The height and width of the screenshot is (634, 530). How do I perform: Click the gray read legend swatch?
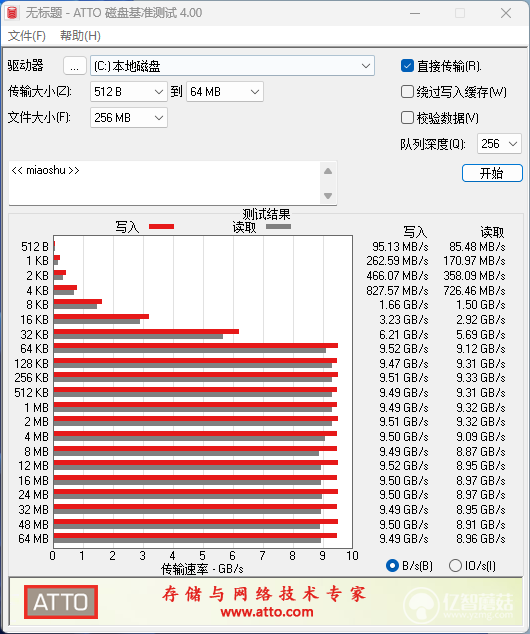279,227
